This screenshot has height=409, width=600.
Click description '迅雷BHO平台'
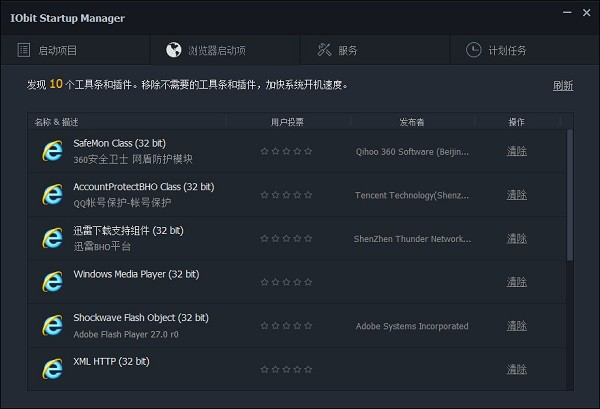click(x=102, y=246)
